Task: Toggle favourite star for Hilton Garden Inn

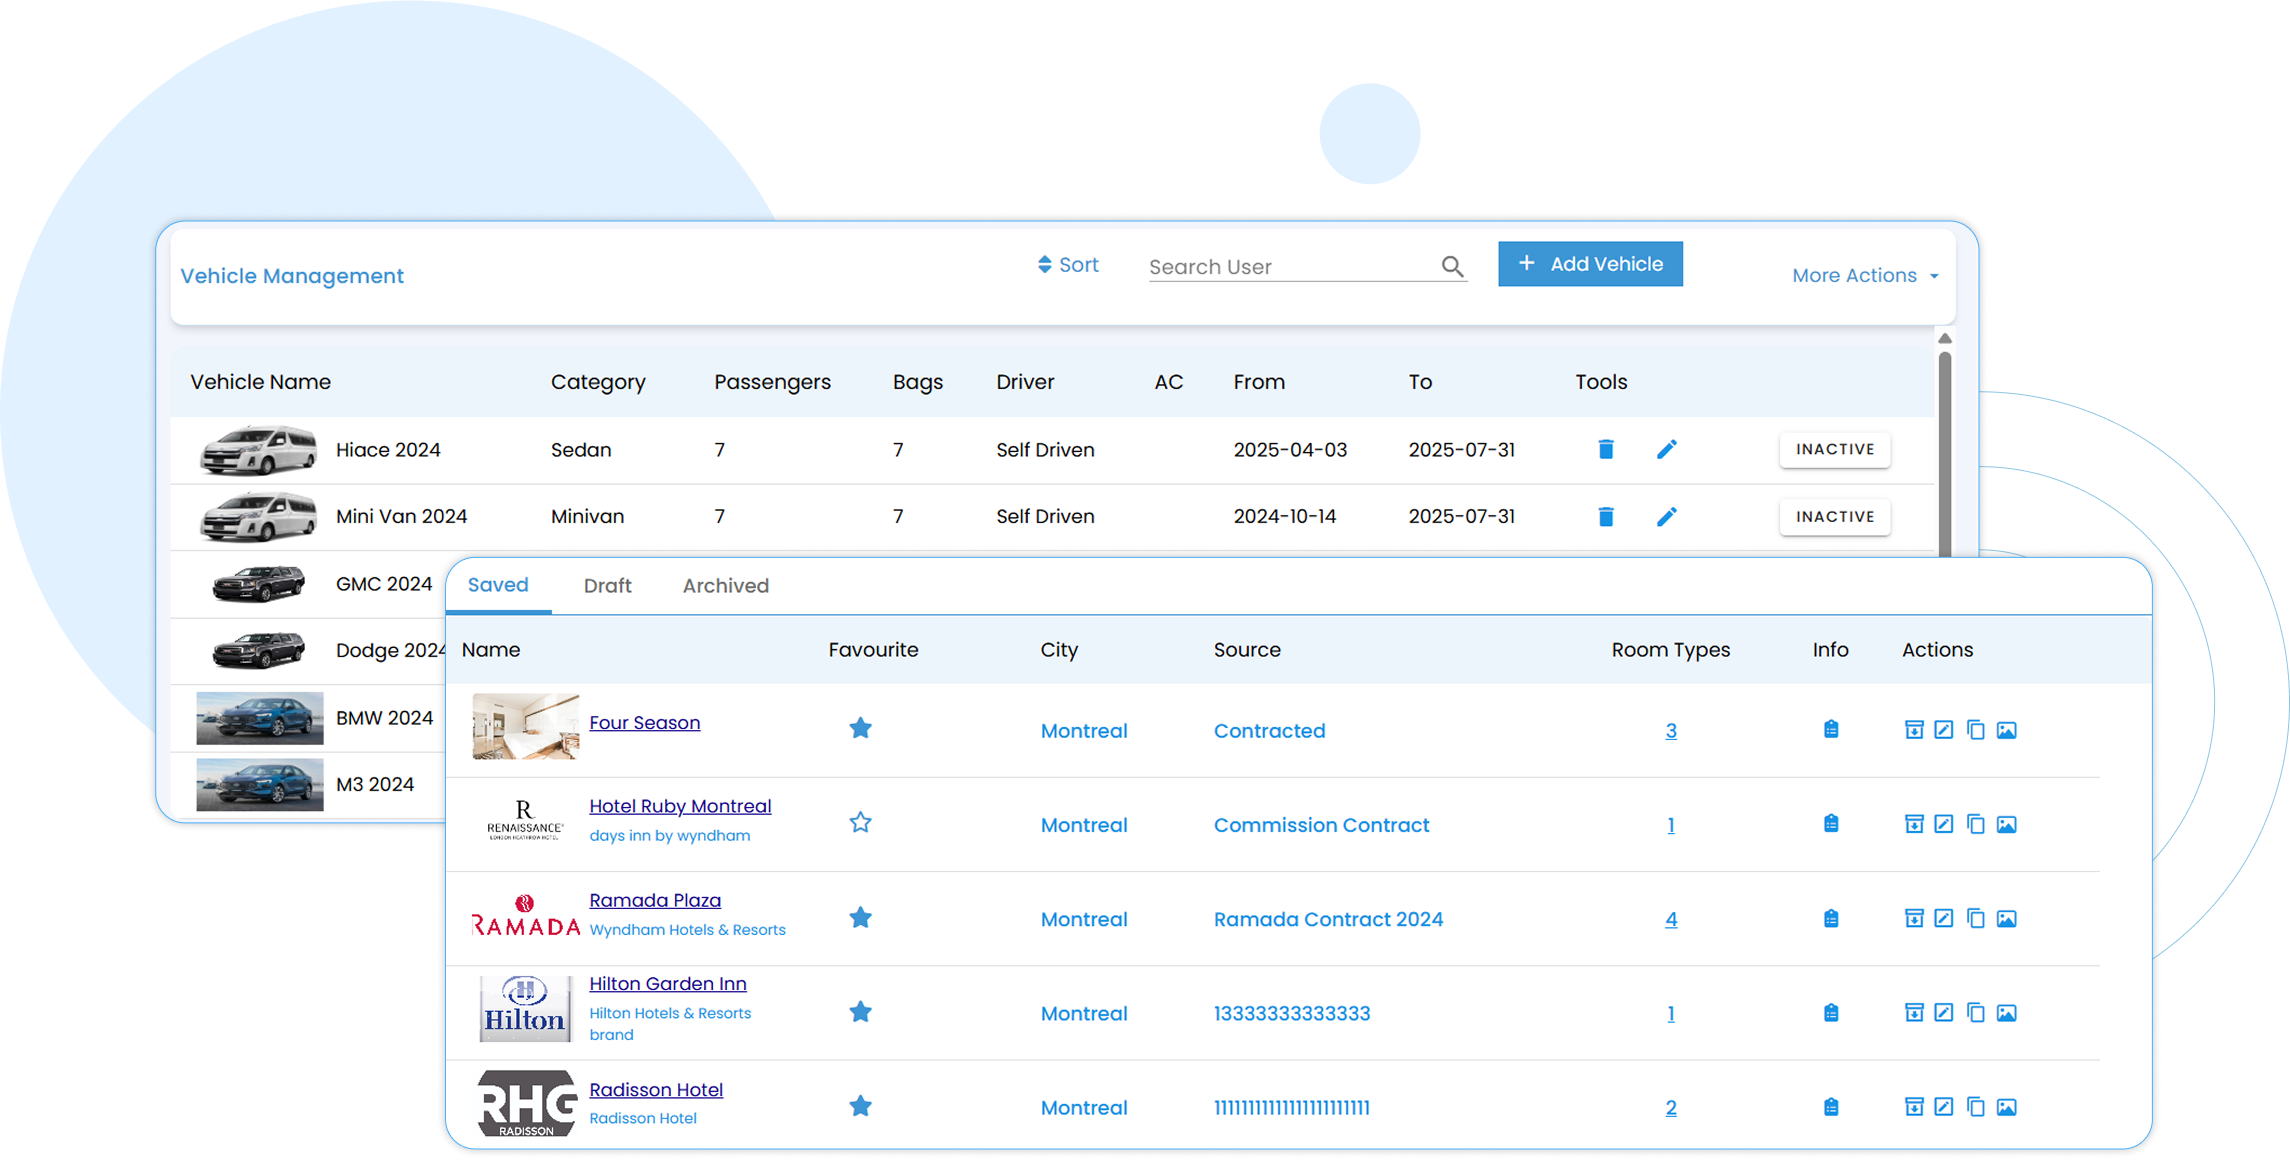Action: [x=860, y=1011]
